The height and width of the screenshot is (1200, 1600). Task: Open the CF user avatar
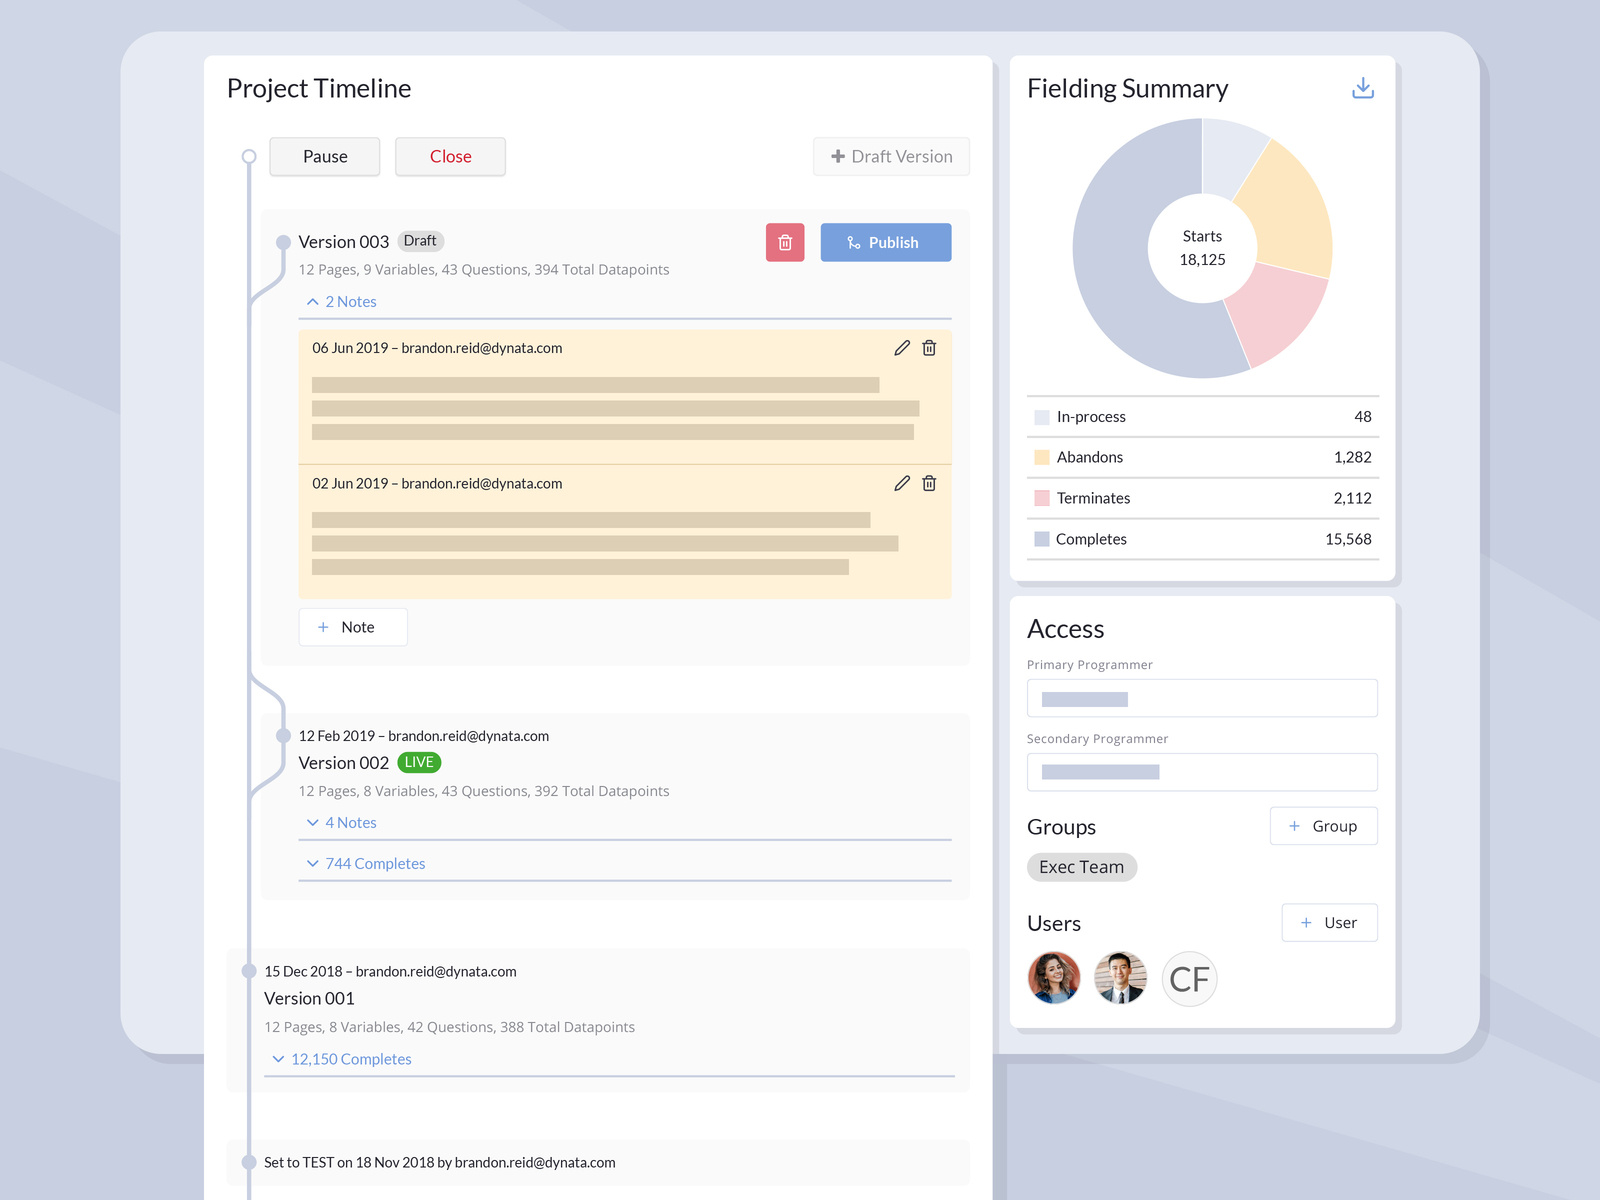tap(1189, 979)
